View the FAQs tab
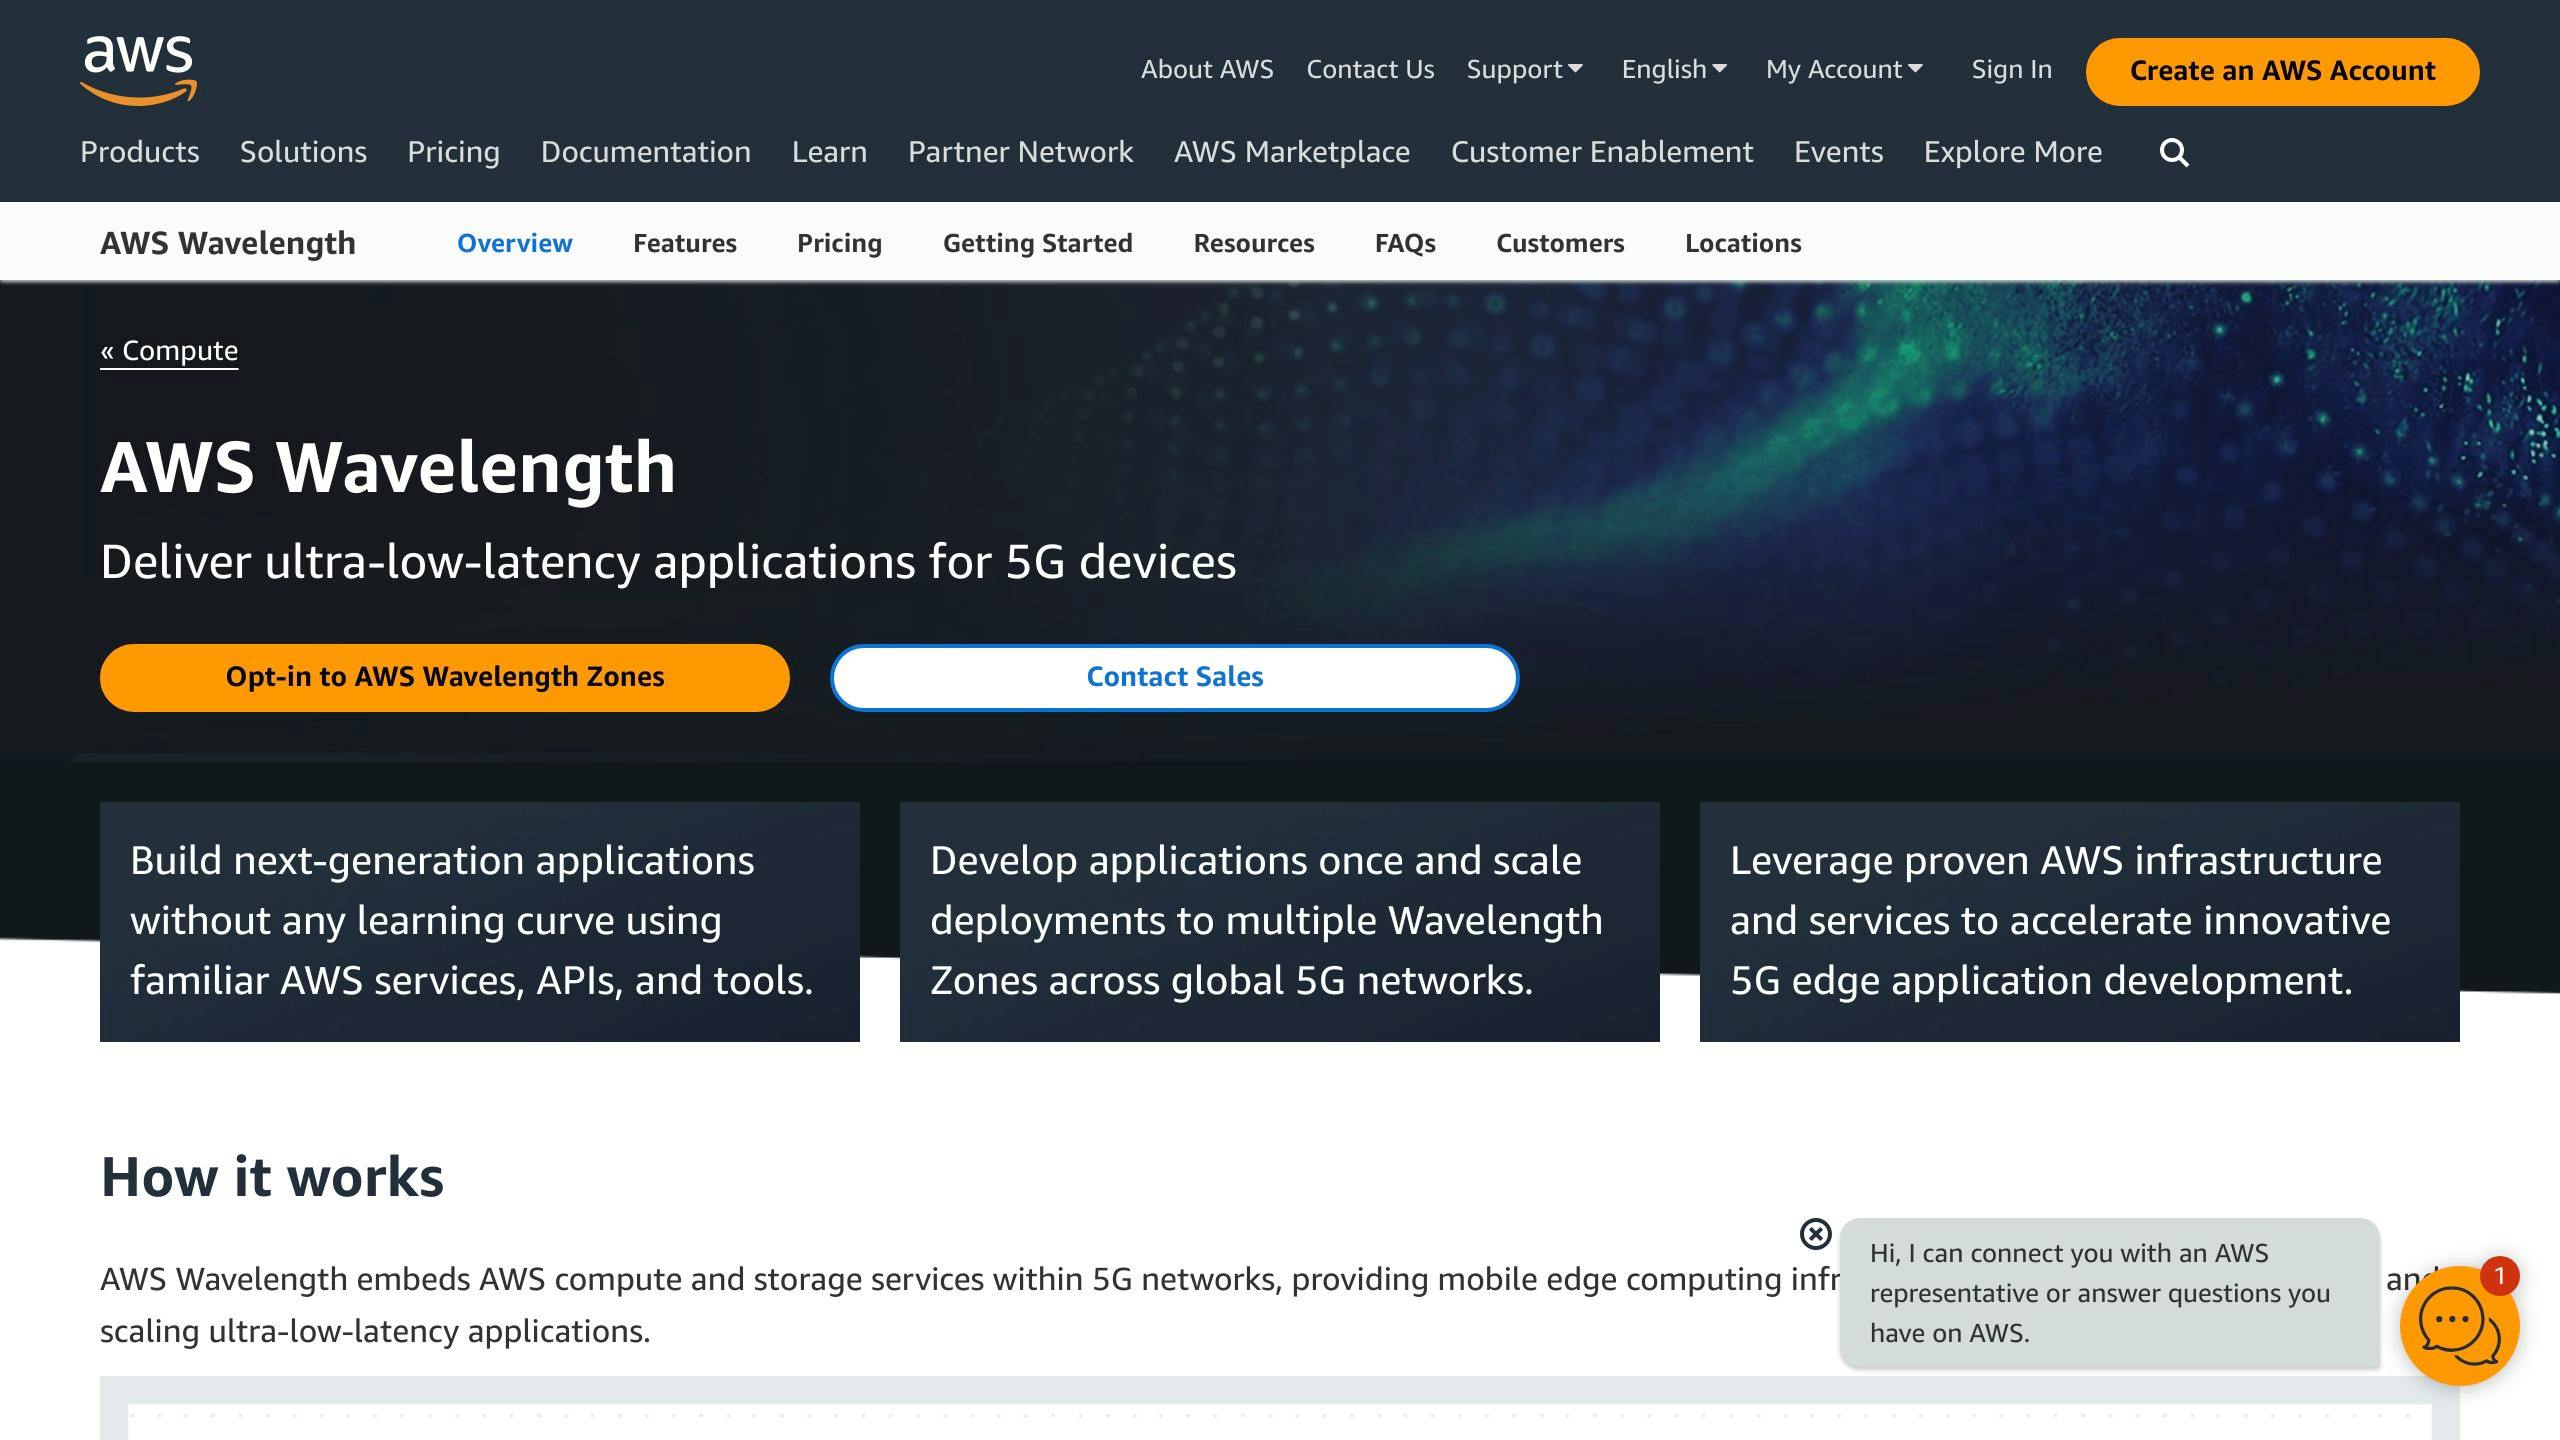Viewport: 2560px width, 1440px height. (1405, 243)
